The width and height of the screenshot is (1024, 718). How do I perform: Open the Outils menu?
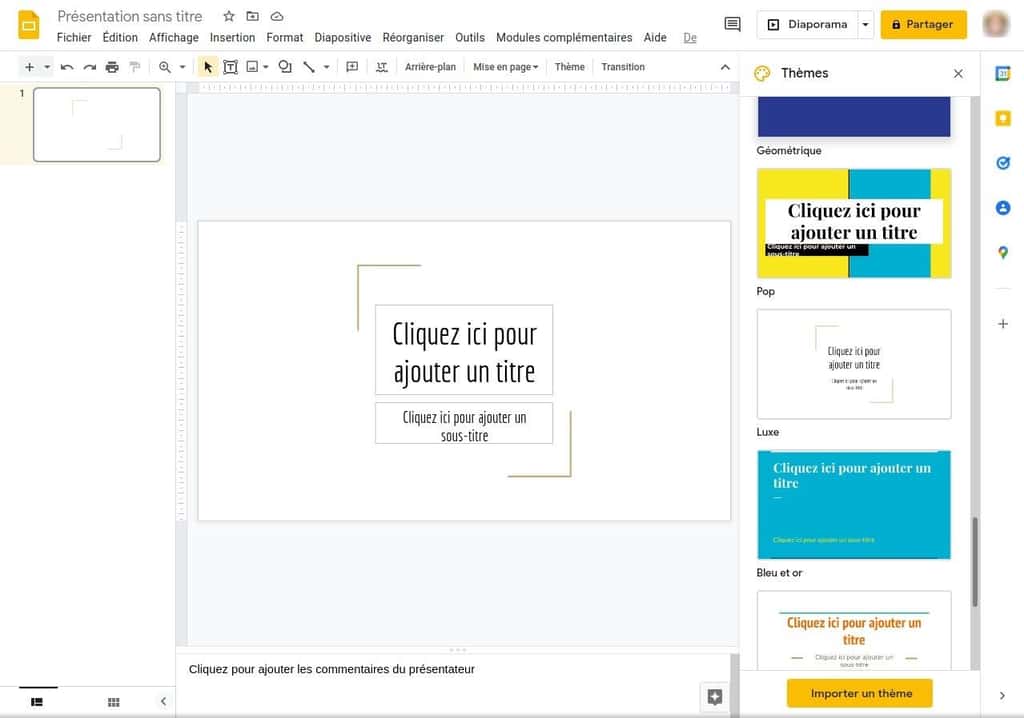point(469,37)
